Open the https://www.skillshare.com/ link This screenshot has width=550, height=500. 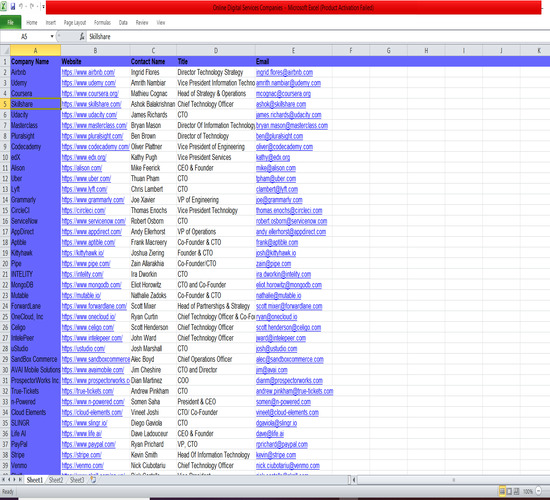tap(92, 104)
